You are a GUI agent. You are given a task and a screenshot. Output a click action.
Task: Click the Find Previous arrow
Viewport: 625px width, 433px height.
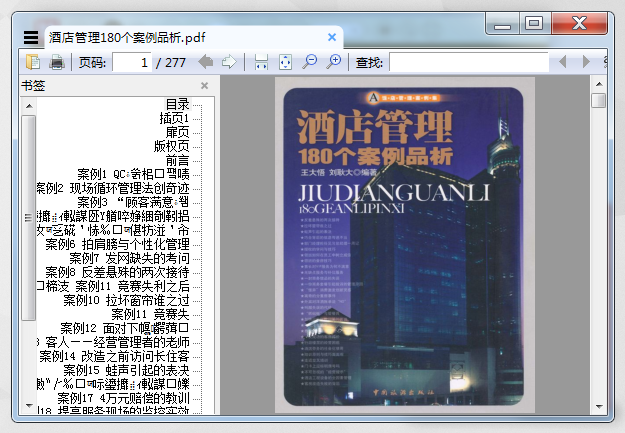tap(562, 63)
